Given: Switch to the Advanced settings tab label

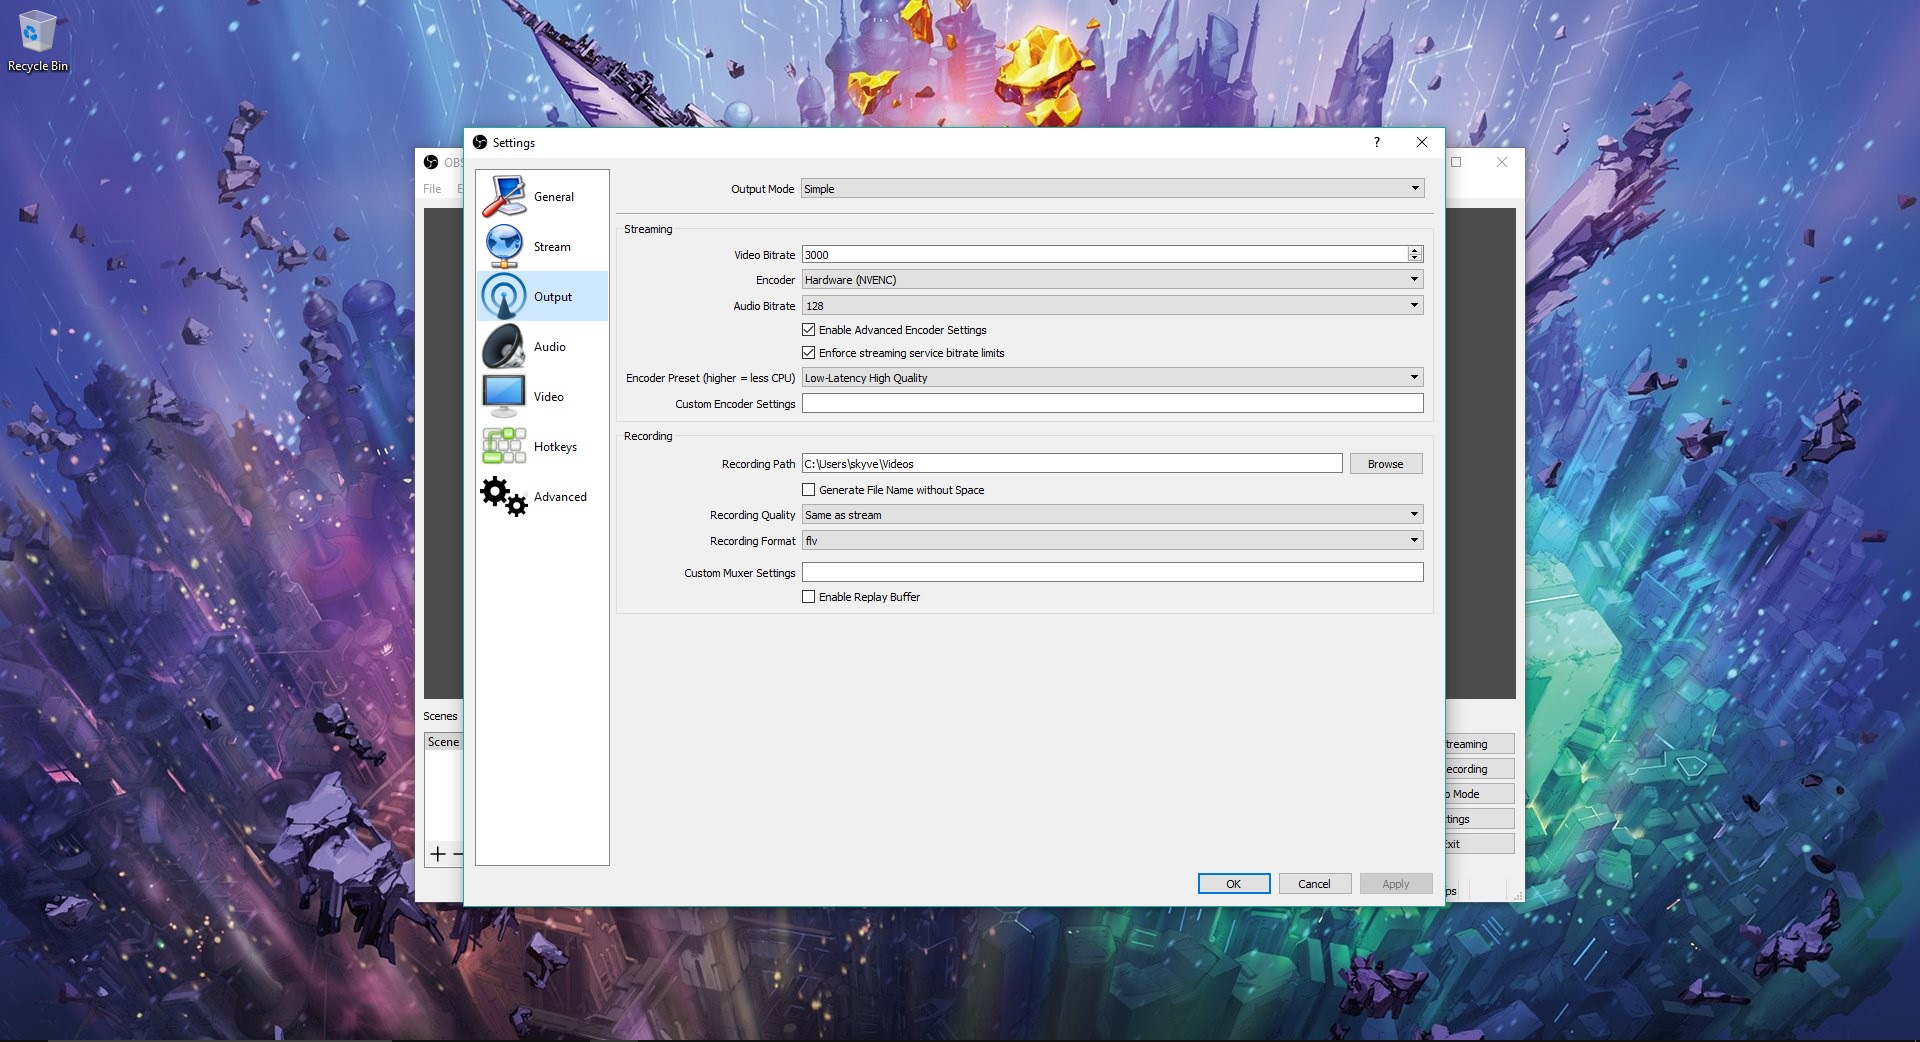Looking at the screenshot, I should pyautogui.click(x=560, y=496).
